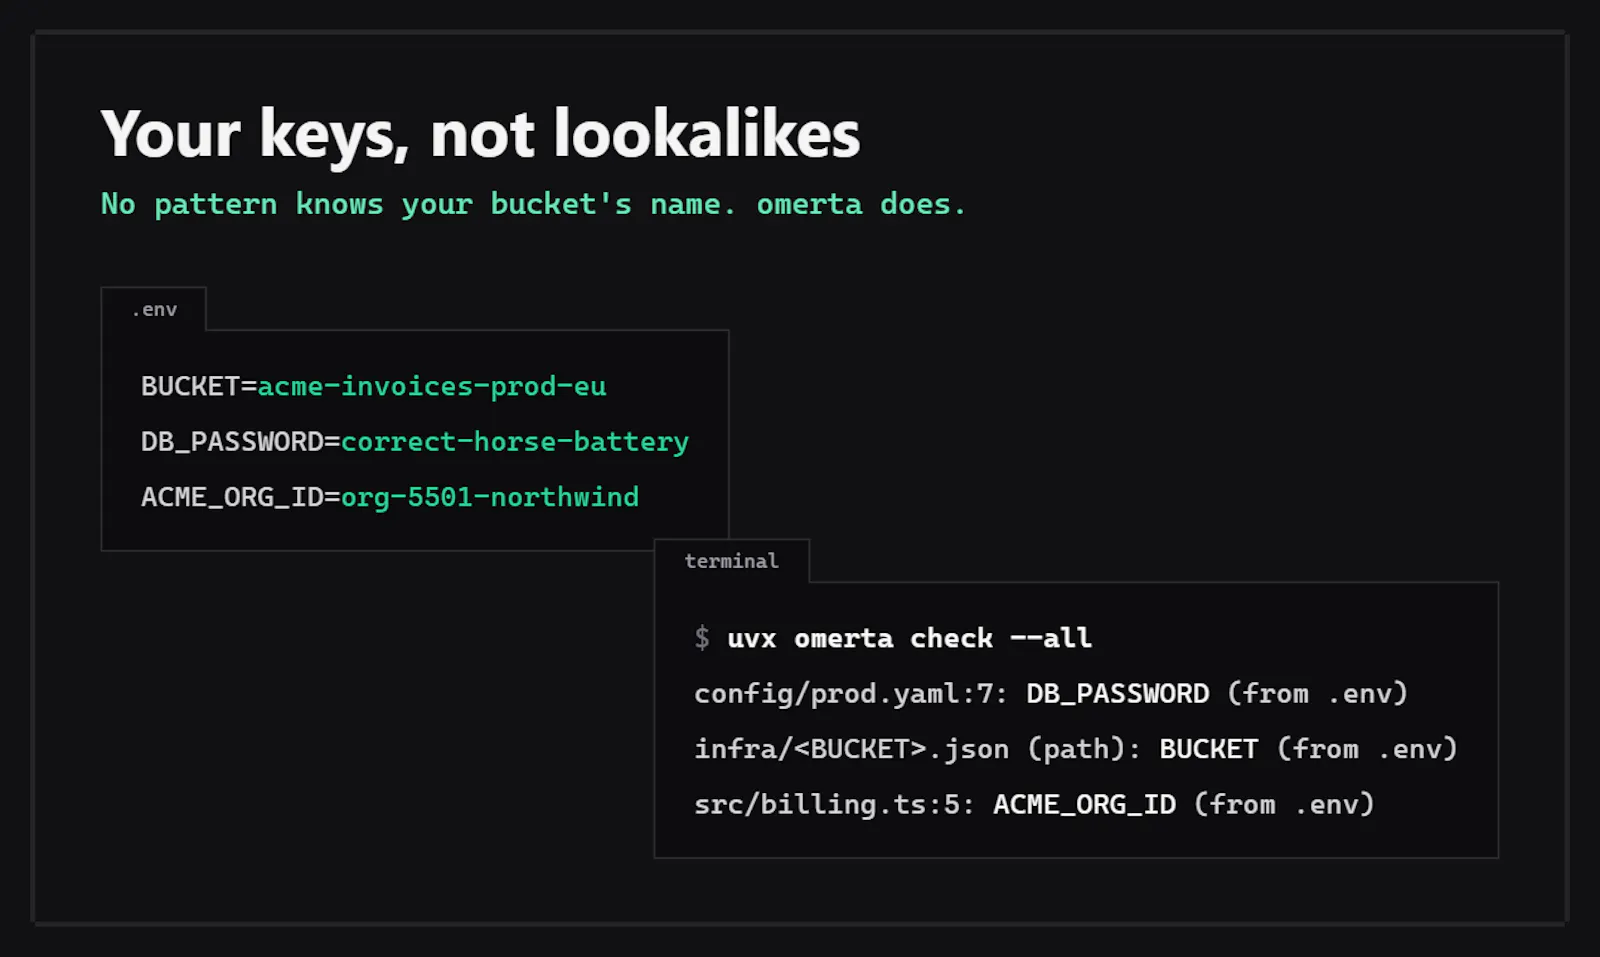Click the terminal $ prompt symbol
The image size is (1600, 957).
click(x=702, y=638)
